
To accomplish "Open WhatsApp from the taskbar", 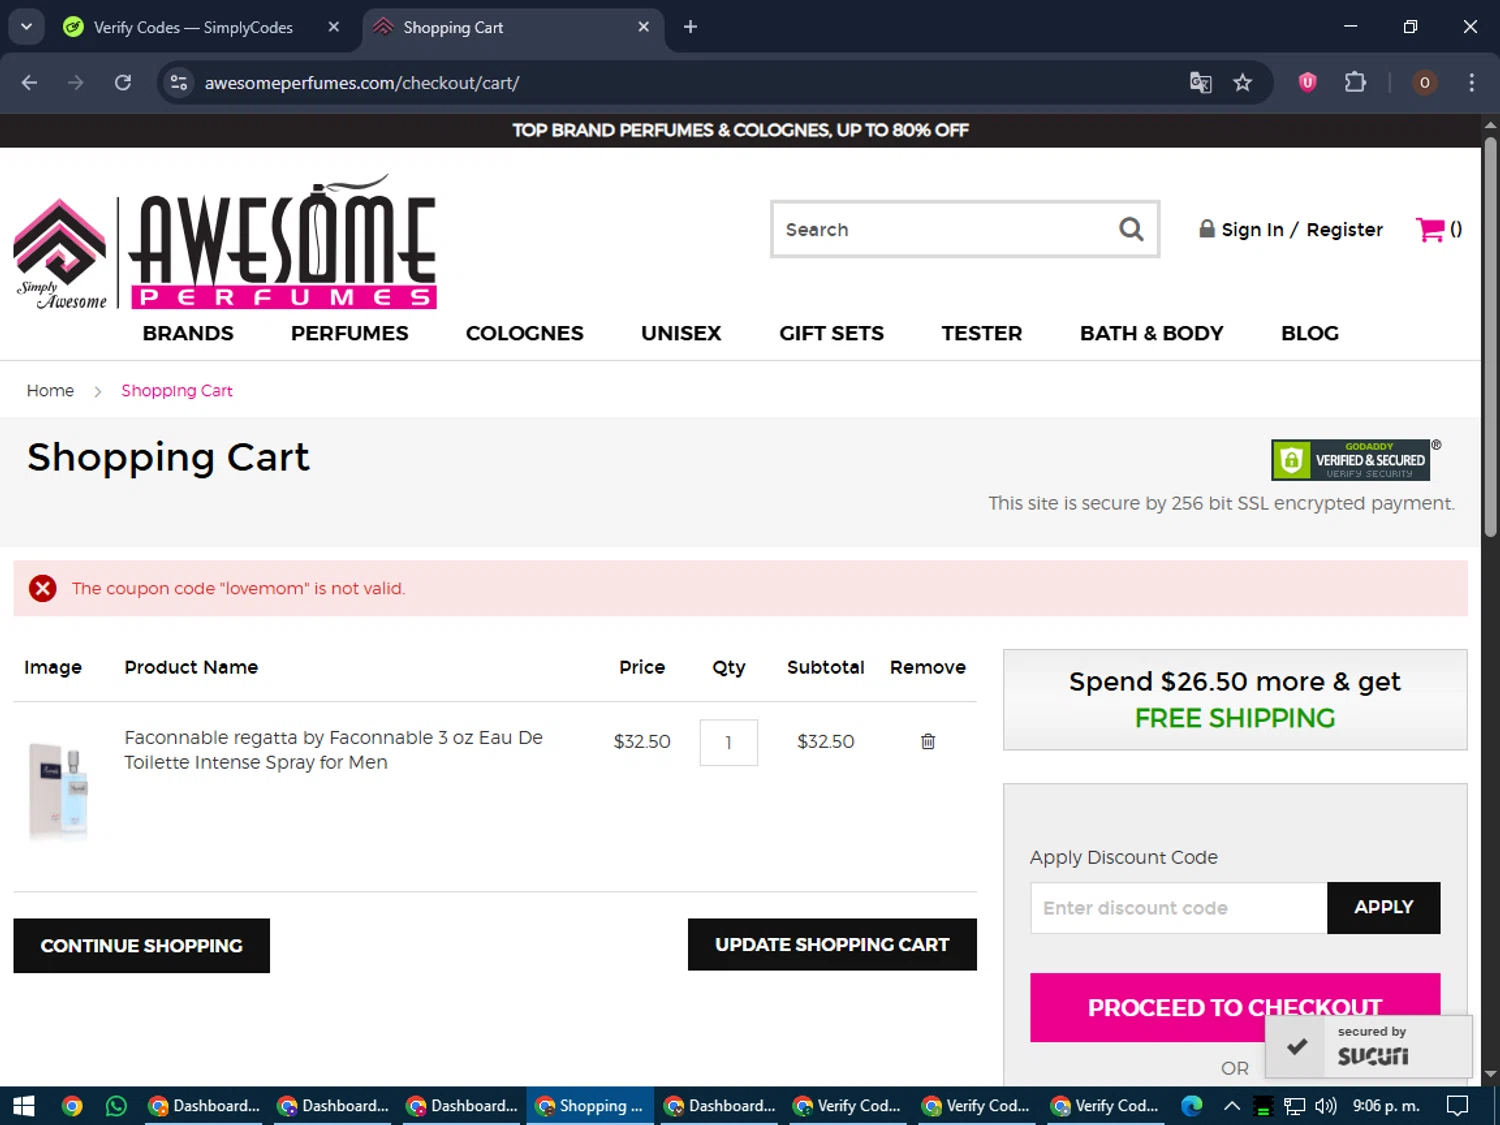I will (117, 1105).
